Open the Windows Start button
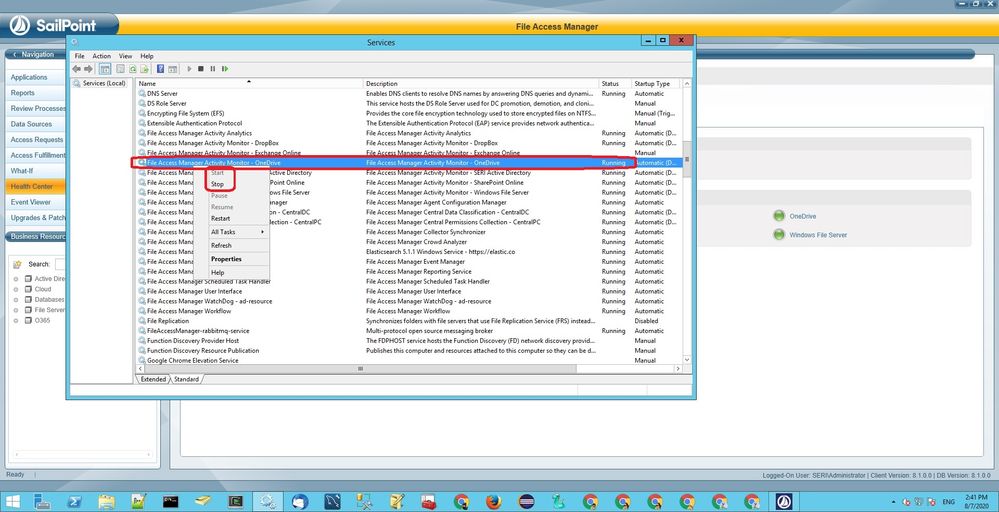Viewport: 999px width, 512px height. [x=12, y=501]
